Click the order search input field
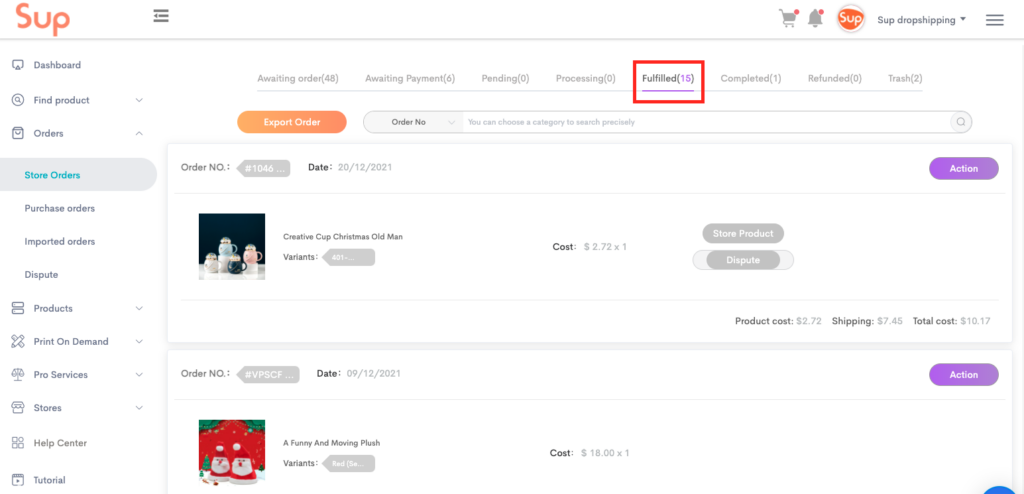The height and width of the screenshot is (494, 1024). [x=707, y=122]
